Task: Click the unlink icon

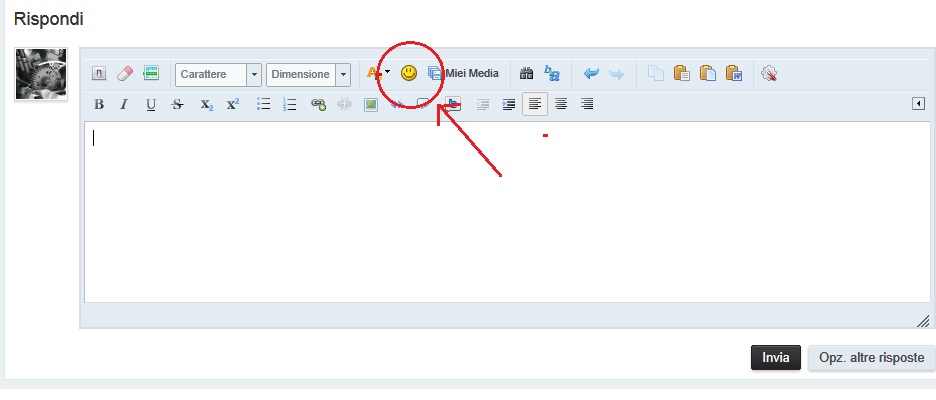Action: 344,104
